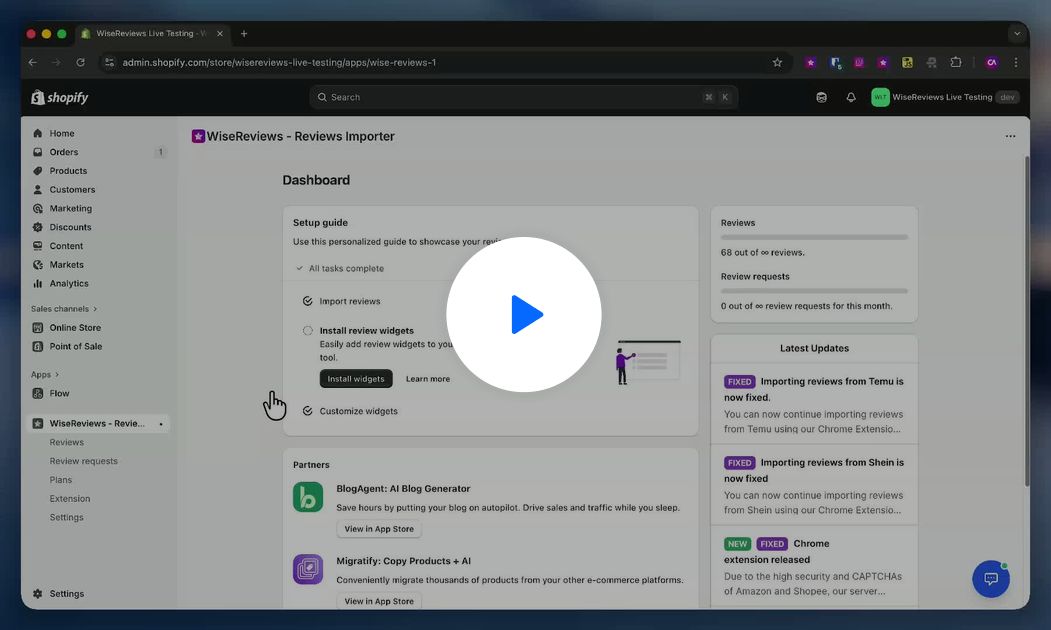Open Reviews sub-item
The width and height of the screenshot is (1051, 630).
(x=66, y=442)
